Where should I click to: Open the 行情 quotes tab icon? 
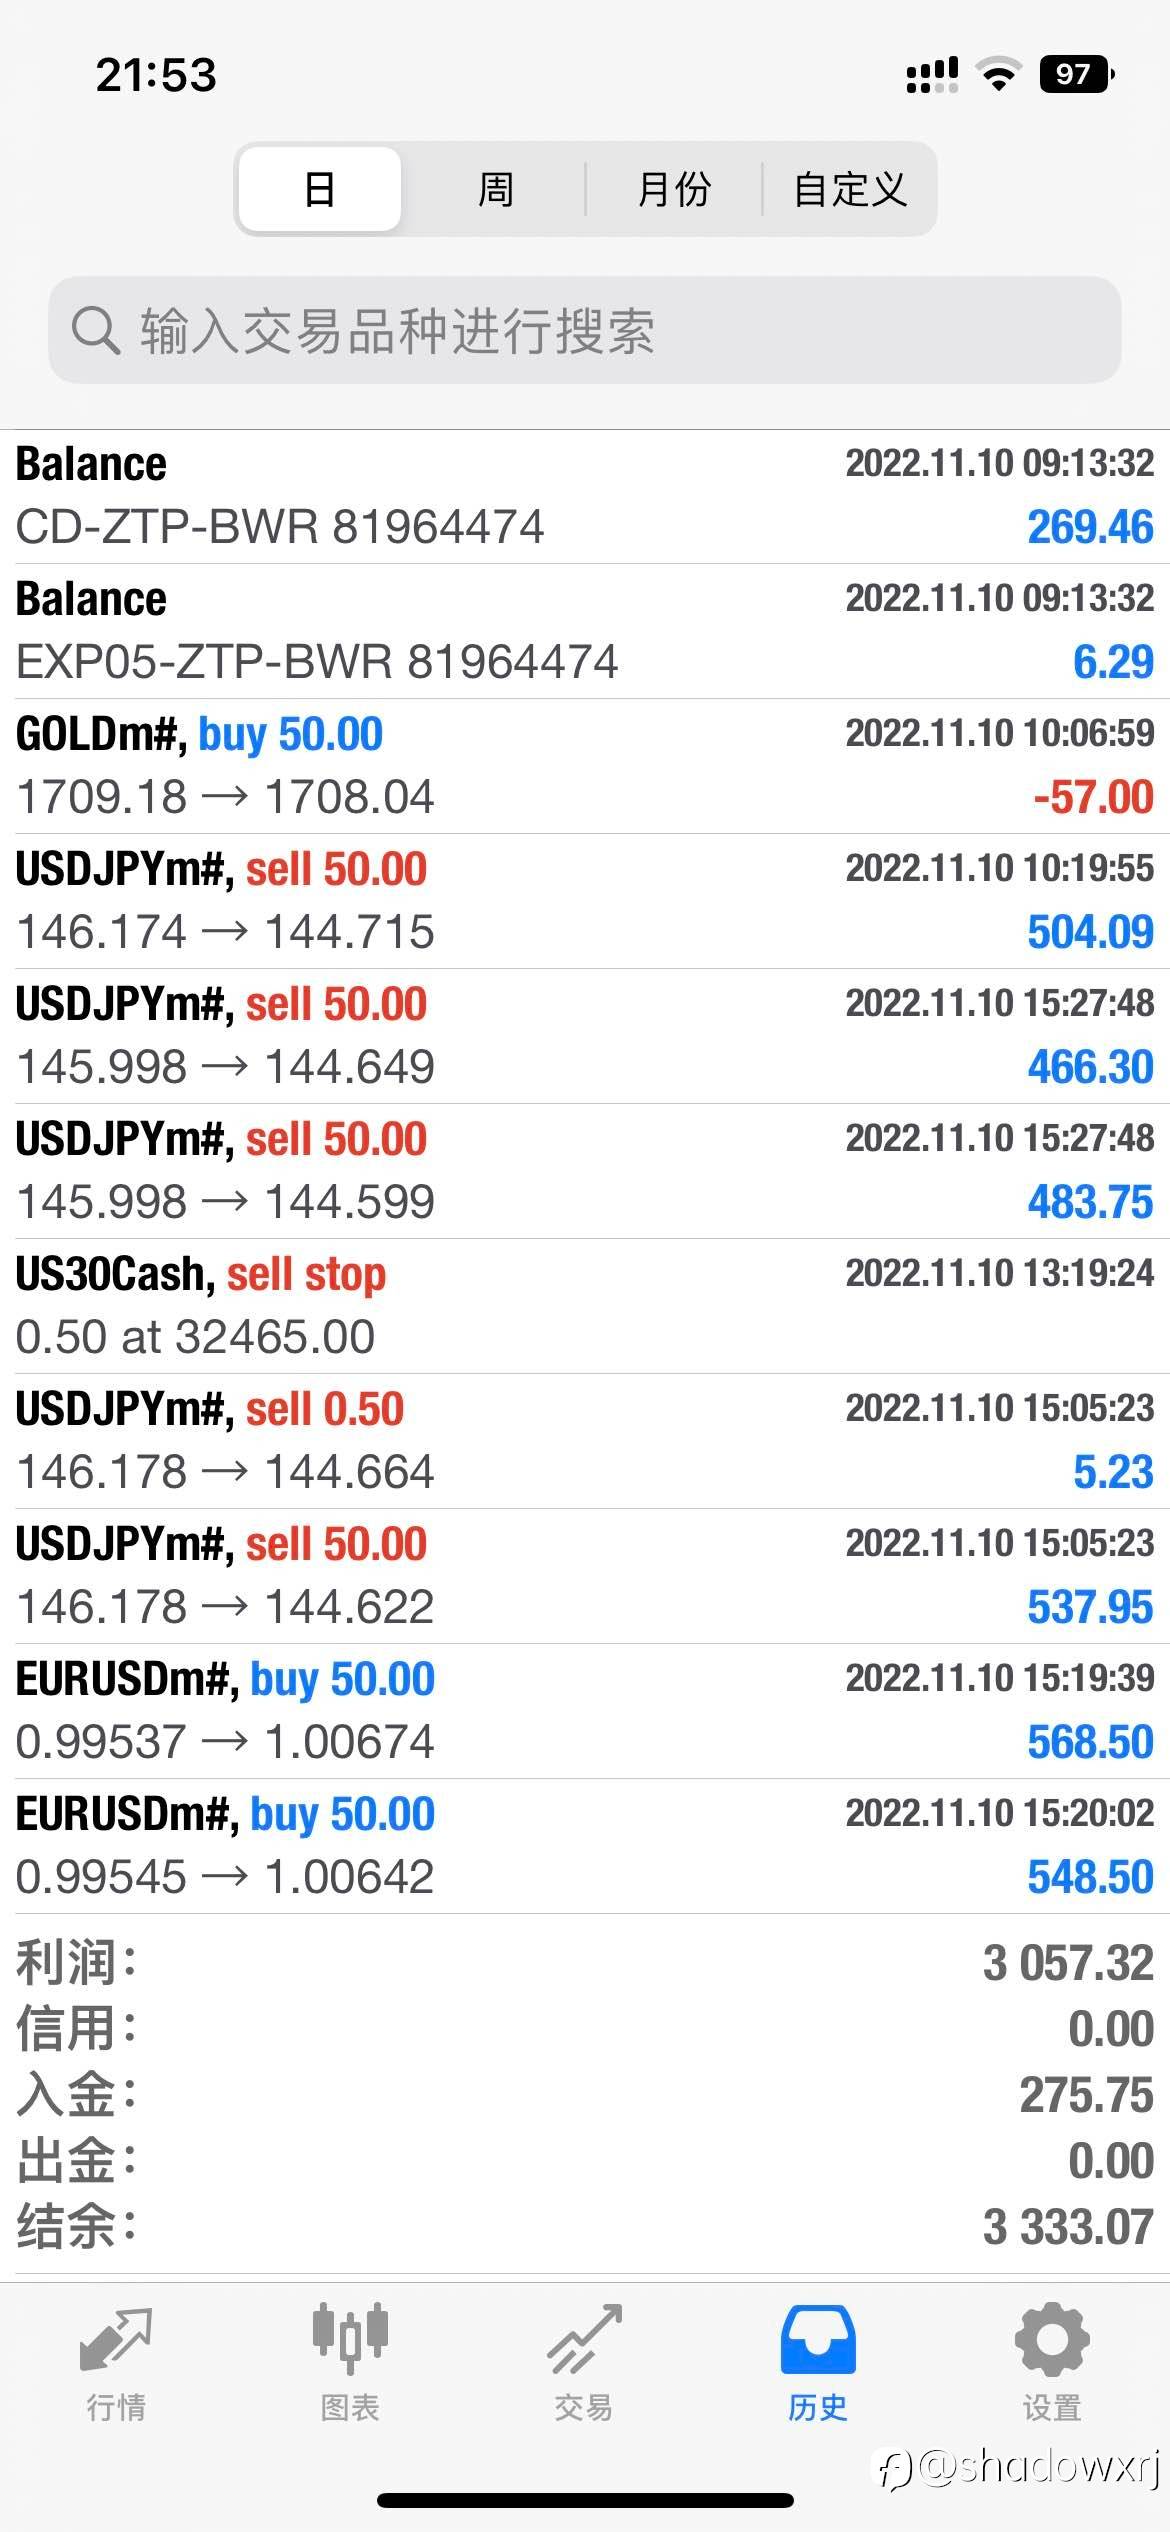pyautogui.click(x=116, y=2338)
